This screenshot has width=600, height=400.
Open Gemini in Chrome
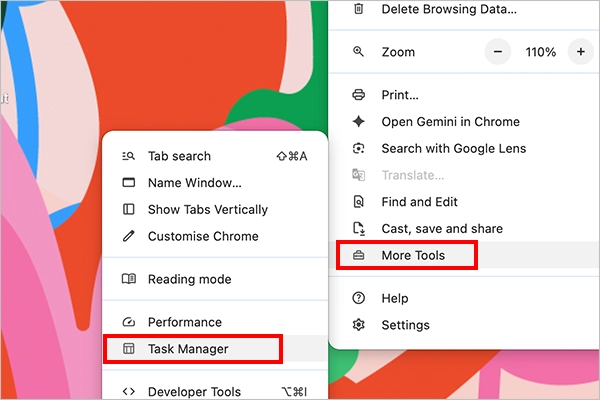click(464, 121)
